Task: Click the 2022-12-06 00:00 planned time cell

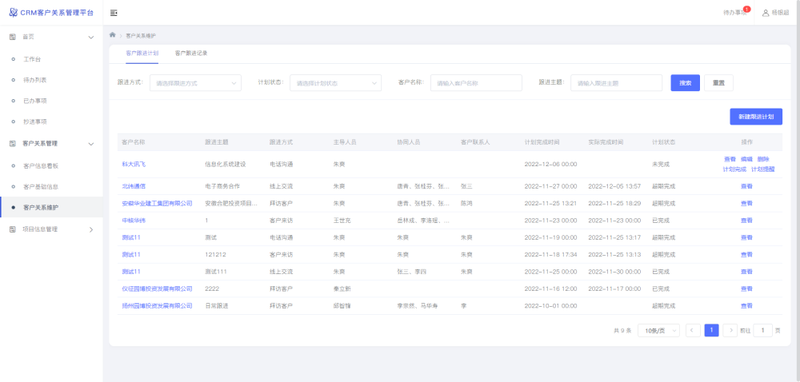Action: 551,164
